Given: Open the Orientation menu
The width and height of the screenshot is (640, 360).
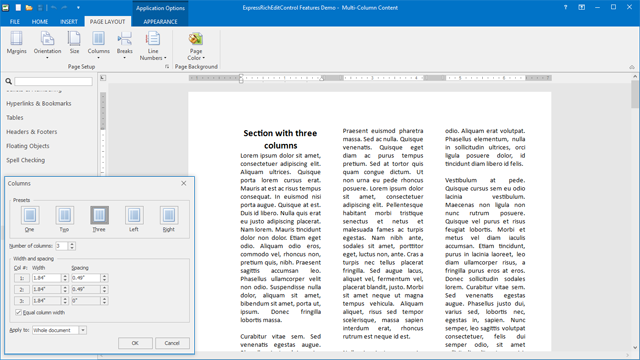Looking at the screenshot, I should [47, 45].
